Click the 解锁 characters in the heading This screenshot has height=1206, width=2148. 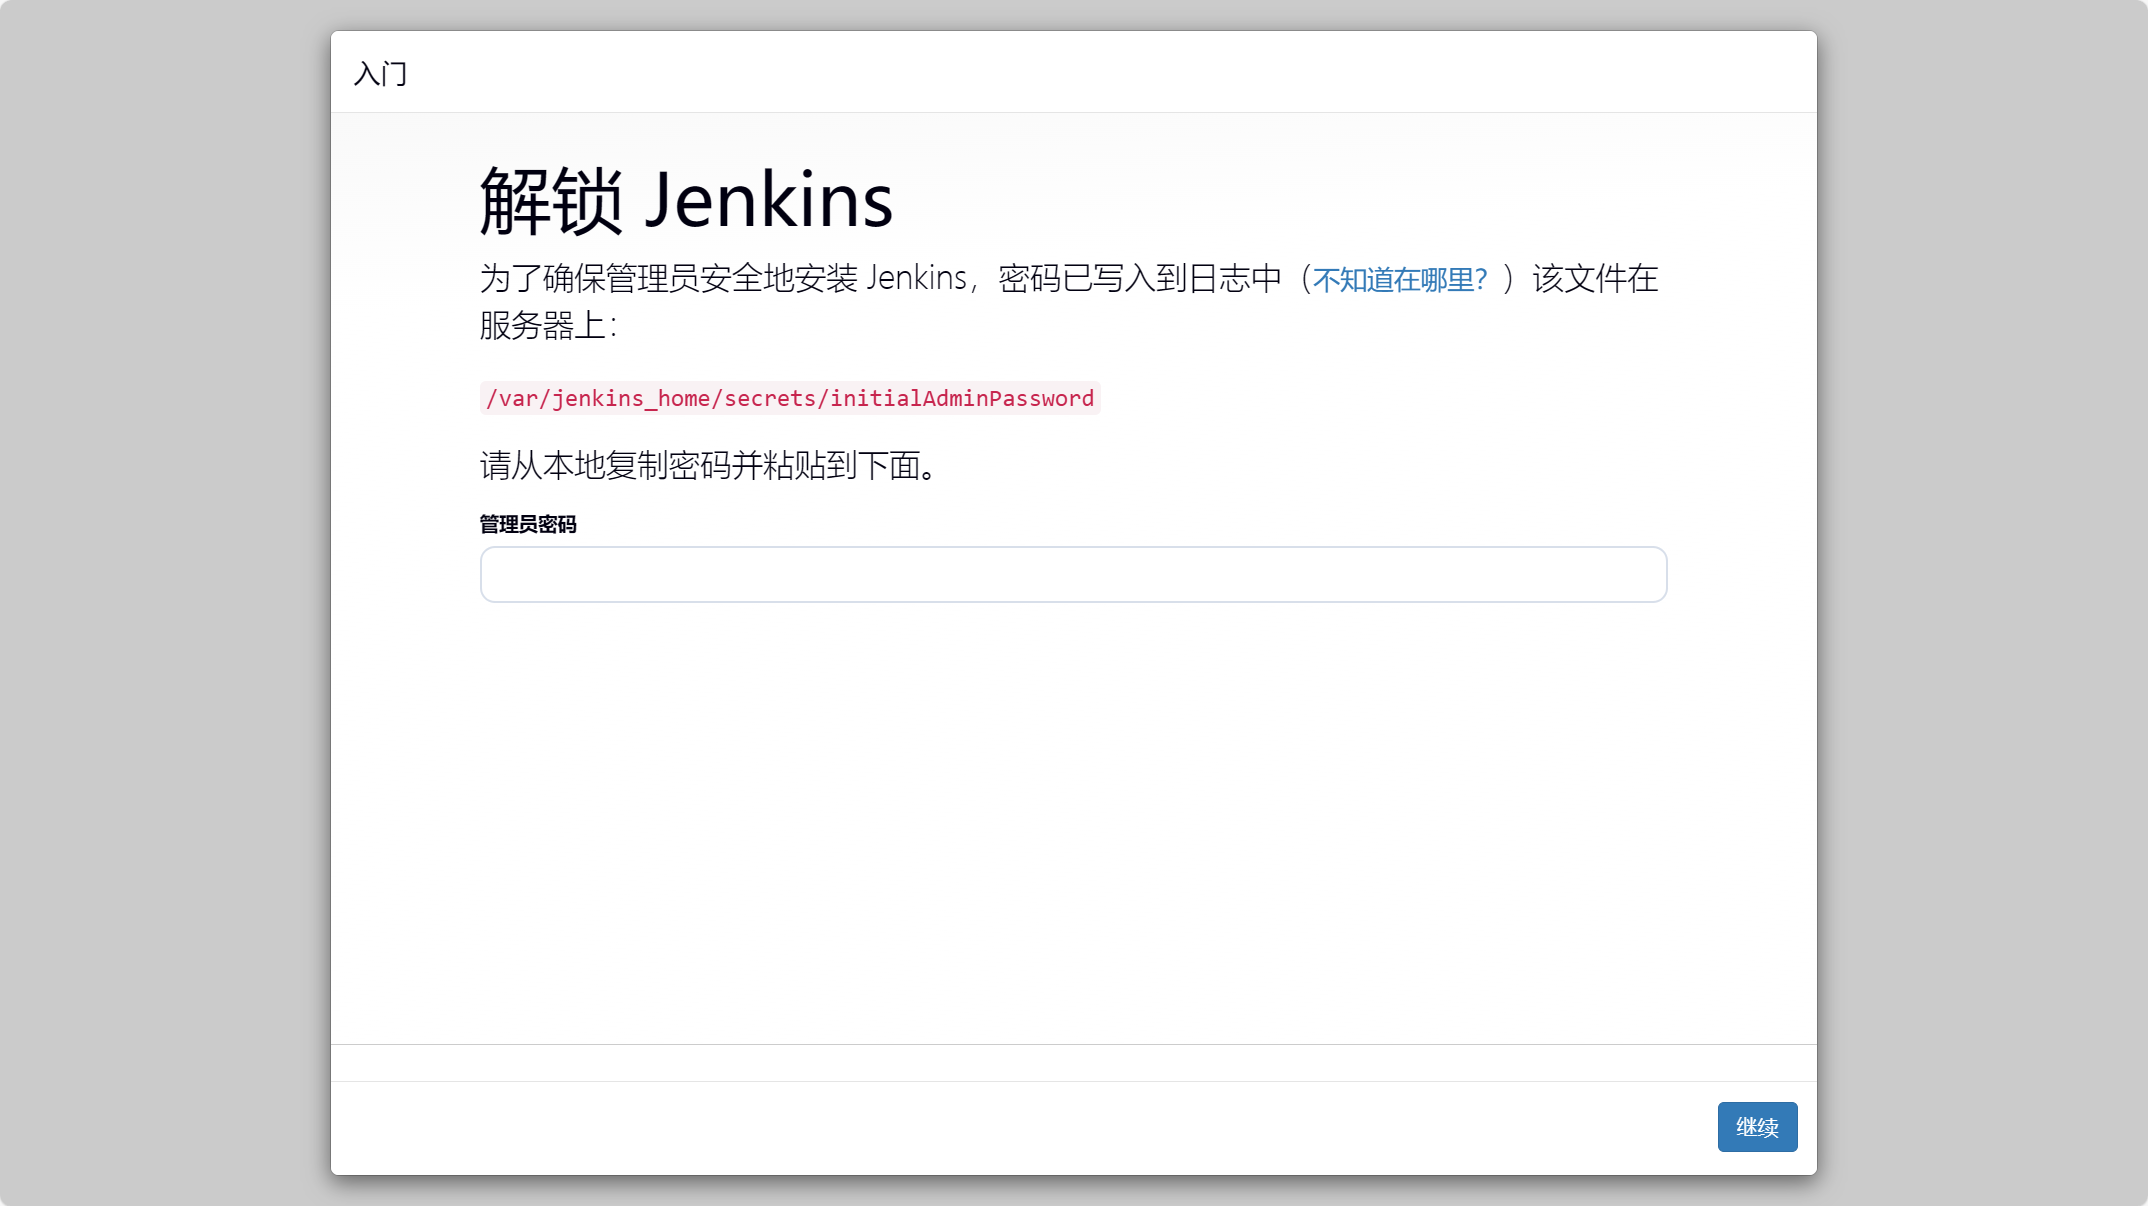[551, 200]
